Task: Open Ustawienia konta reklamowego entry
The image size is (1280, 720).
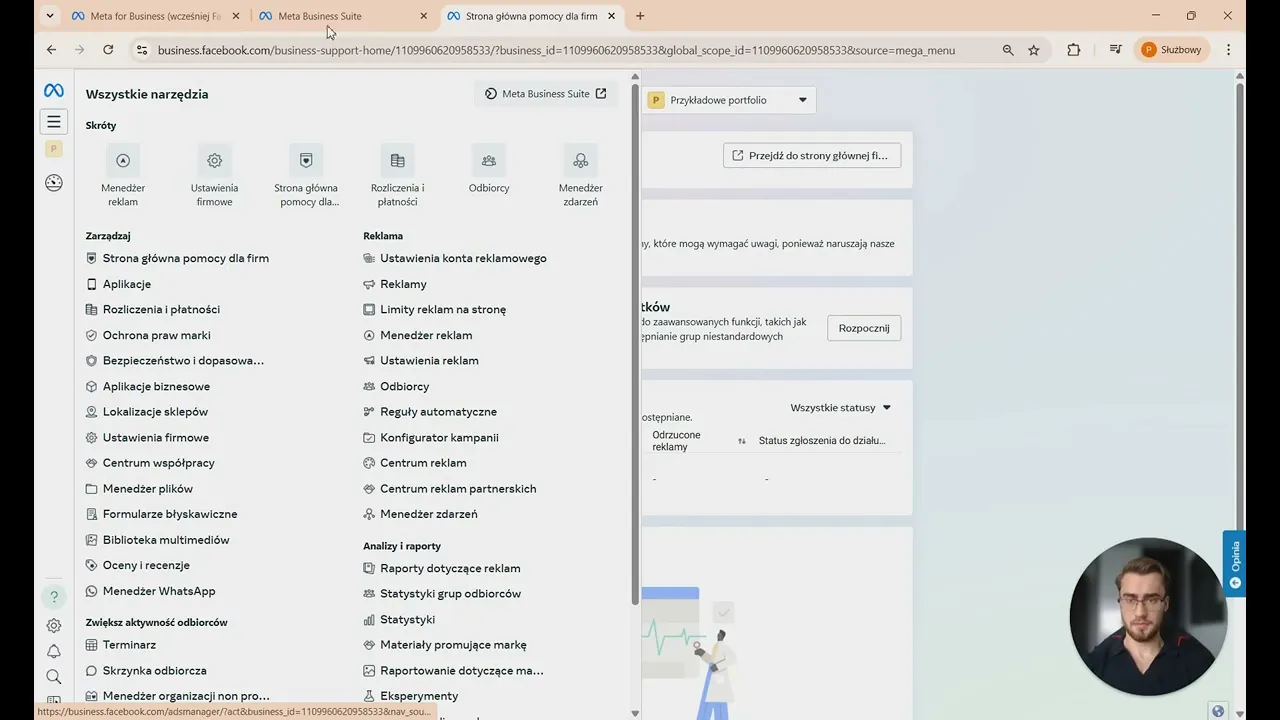Action: (x=455, y=258)
